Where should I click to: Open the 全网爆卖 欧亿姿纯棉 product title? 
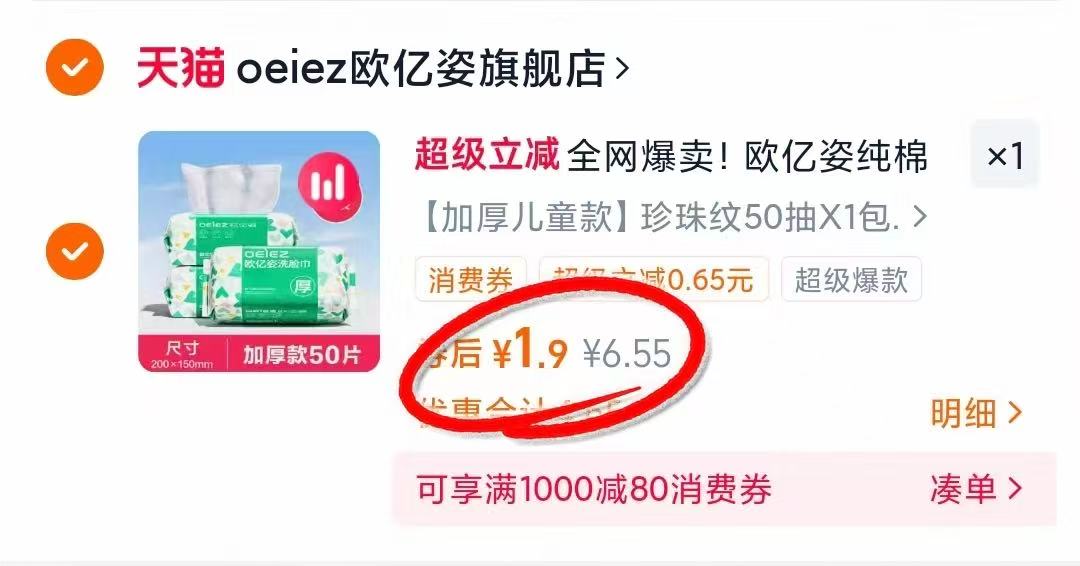pyautogui.click(x=747, y=156)
